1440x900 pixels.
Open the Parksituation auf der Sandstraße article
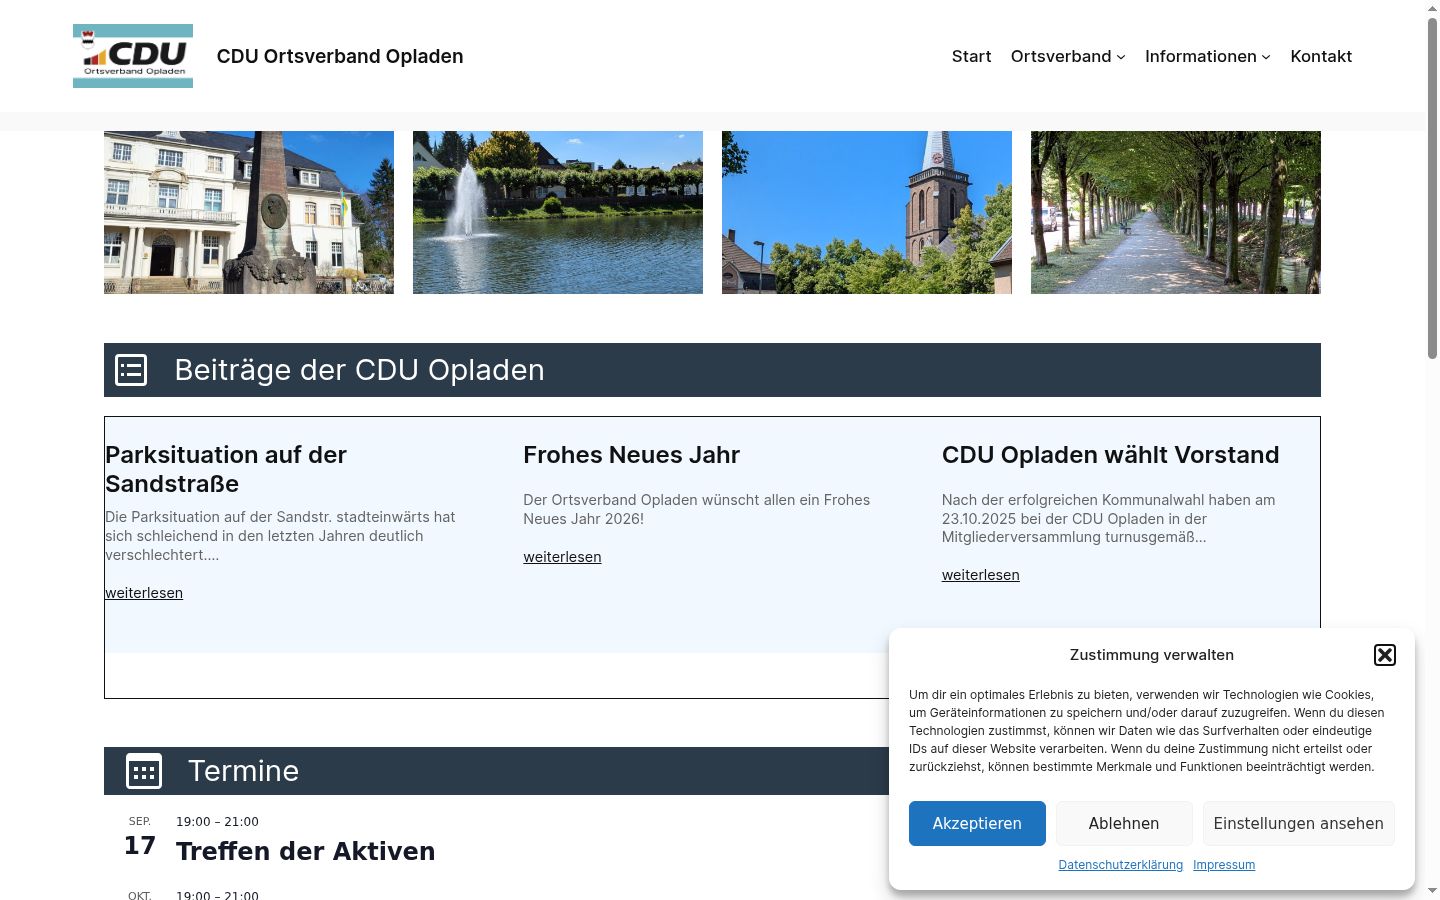[226, 469]
